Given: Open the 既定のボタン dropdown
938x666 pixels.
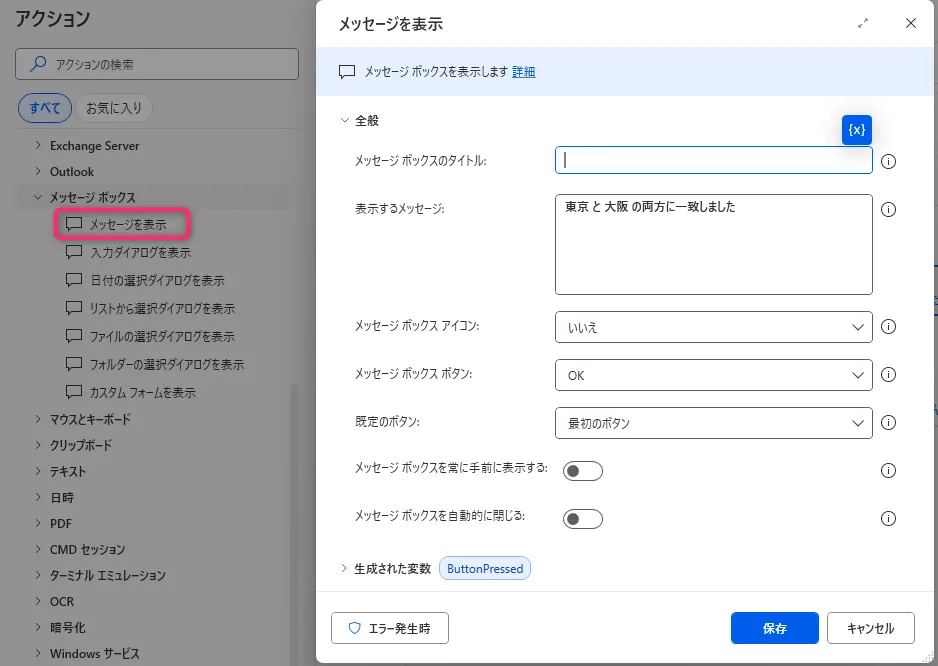Looking at the screenshot, I should coord(713,423).
